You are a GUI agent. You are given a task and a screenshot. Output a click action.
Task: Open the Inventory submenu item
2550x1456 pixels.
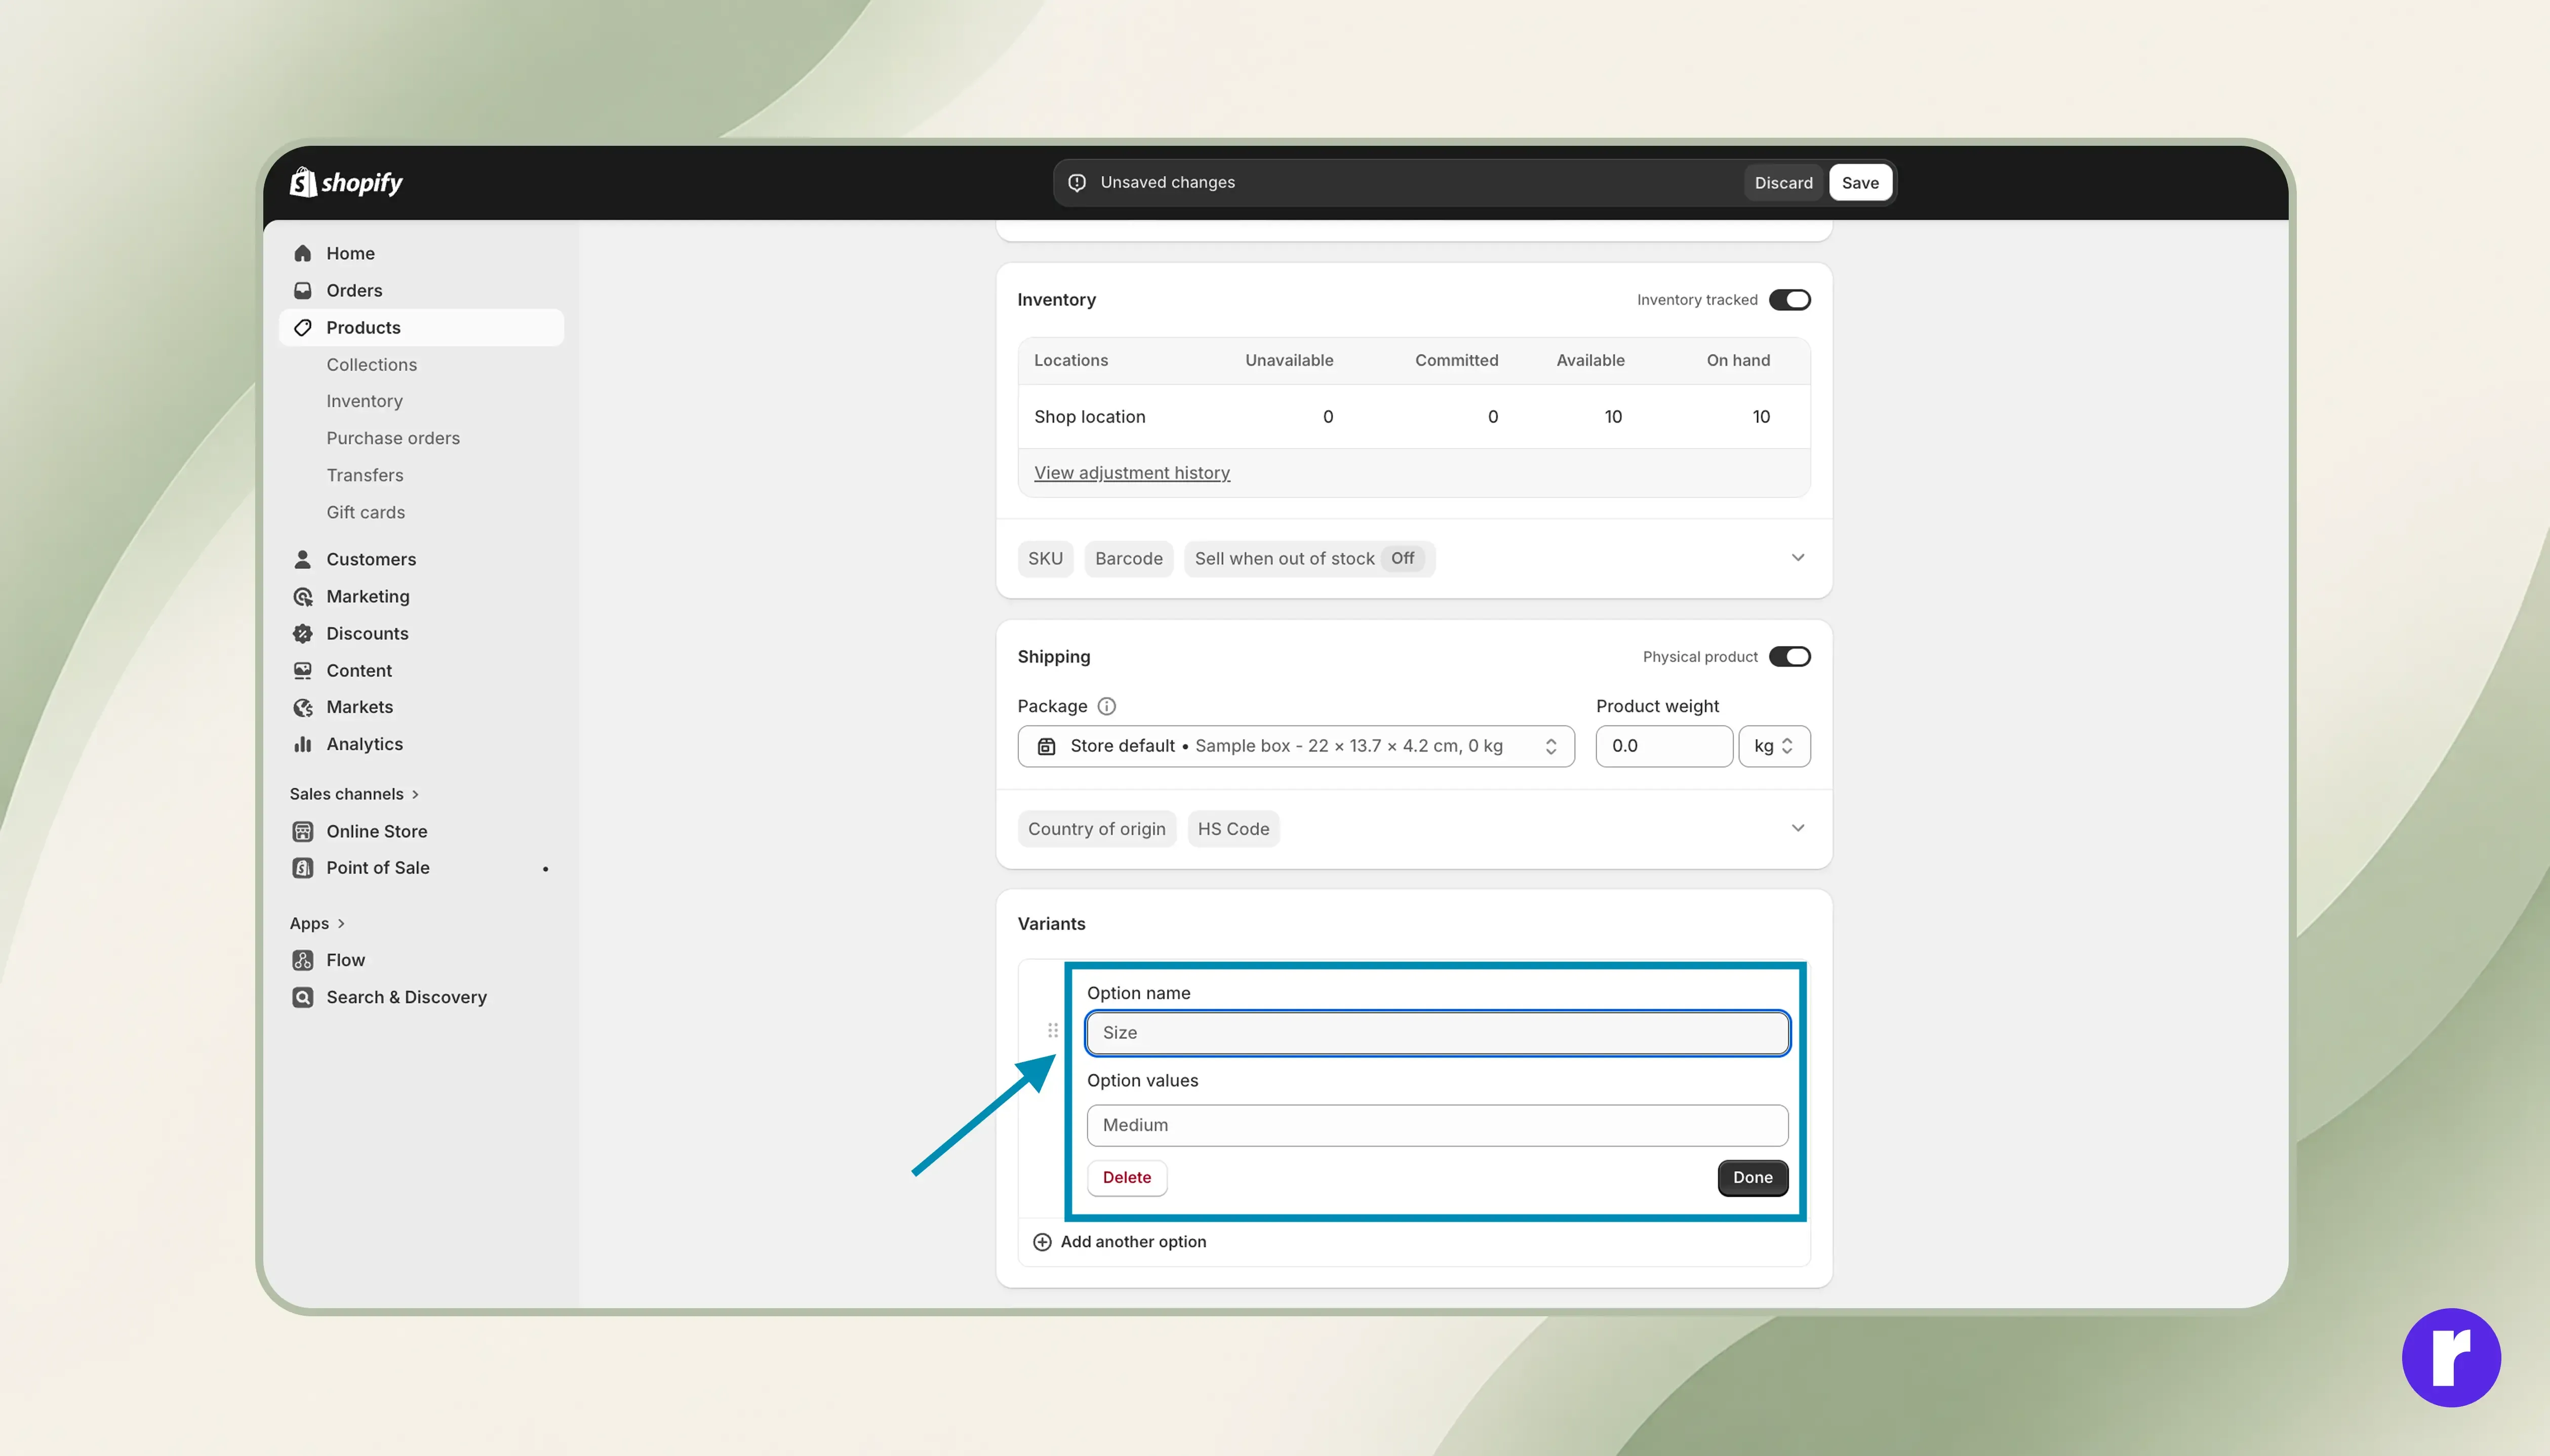(x=364, y=401)
